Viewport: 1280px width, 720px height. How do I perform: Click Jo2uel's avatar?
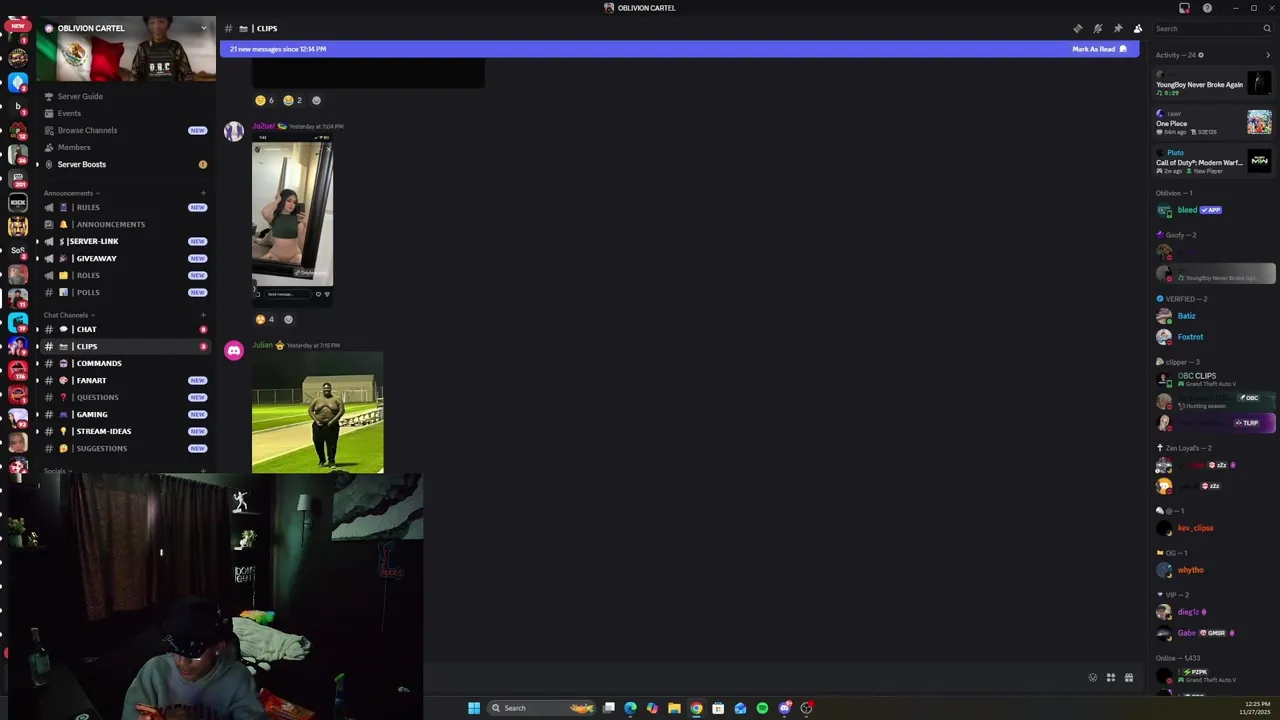[x=234, y=131]
